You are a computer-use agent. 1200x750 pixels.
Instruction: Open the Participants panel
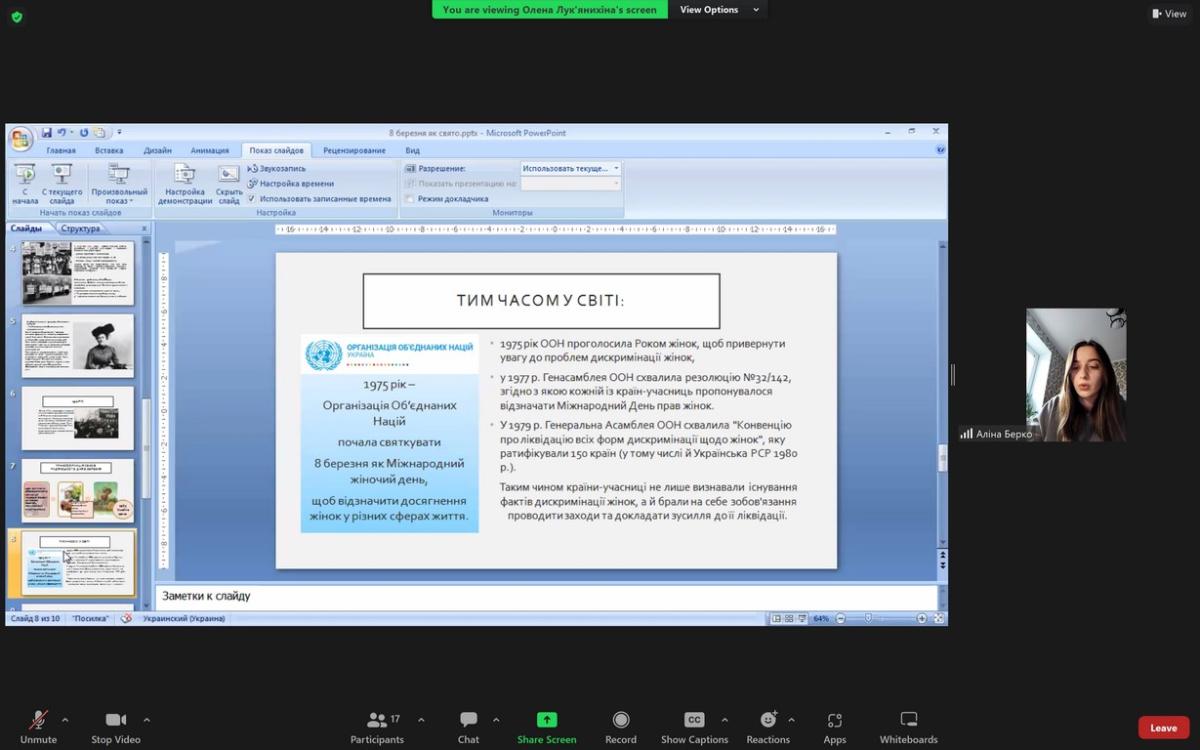pos(377,720)
